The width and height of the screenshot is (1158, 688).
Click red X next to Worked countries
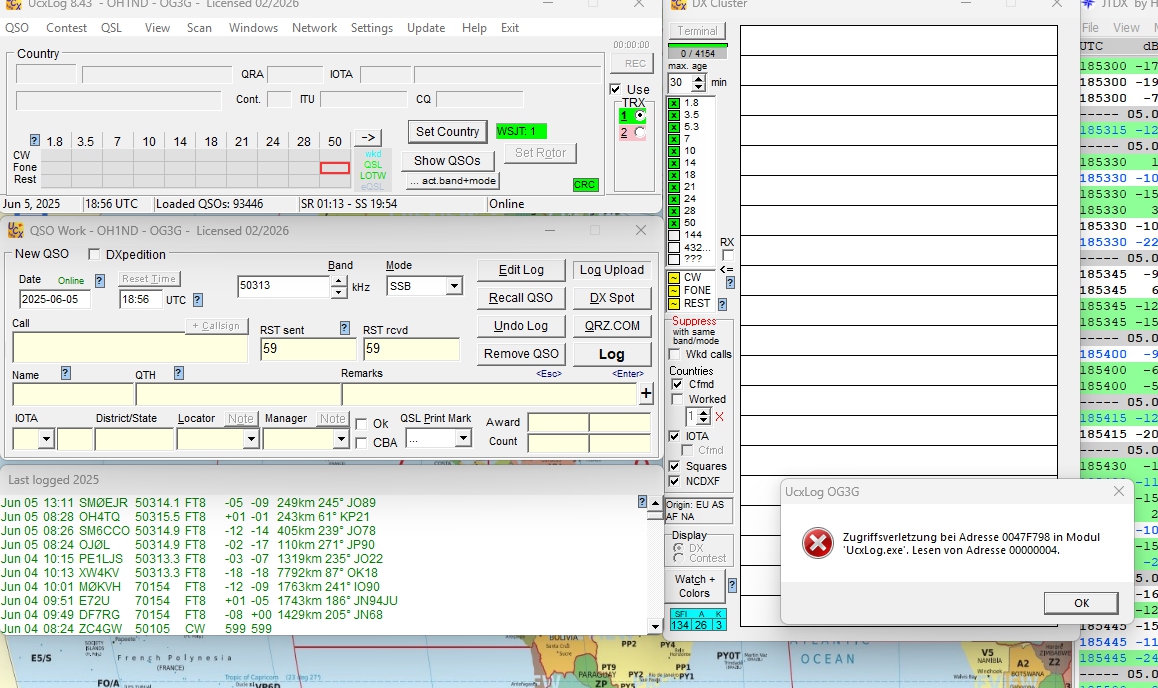[719, 417]
